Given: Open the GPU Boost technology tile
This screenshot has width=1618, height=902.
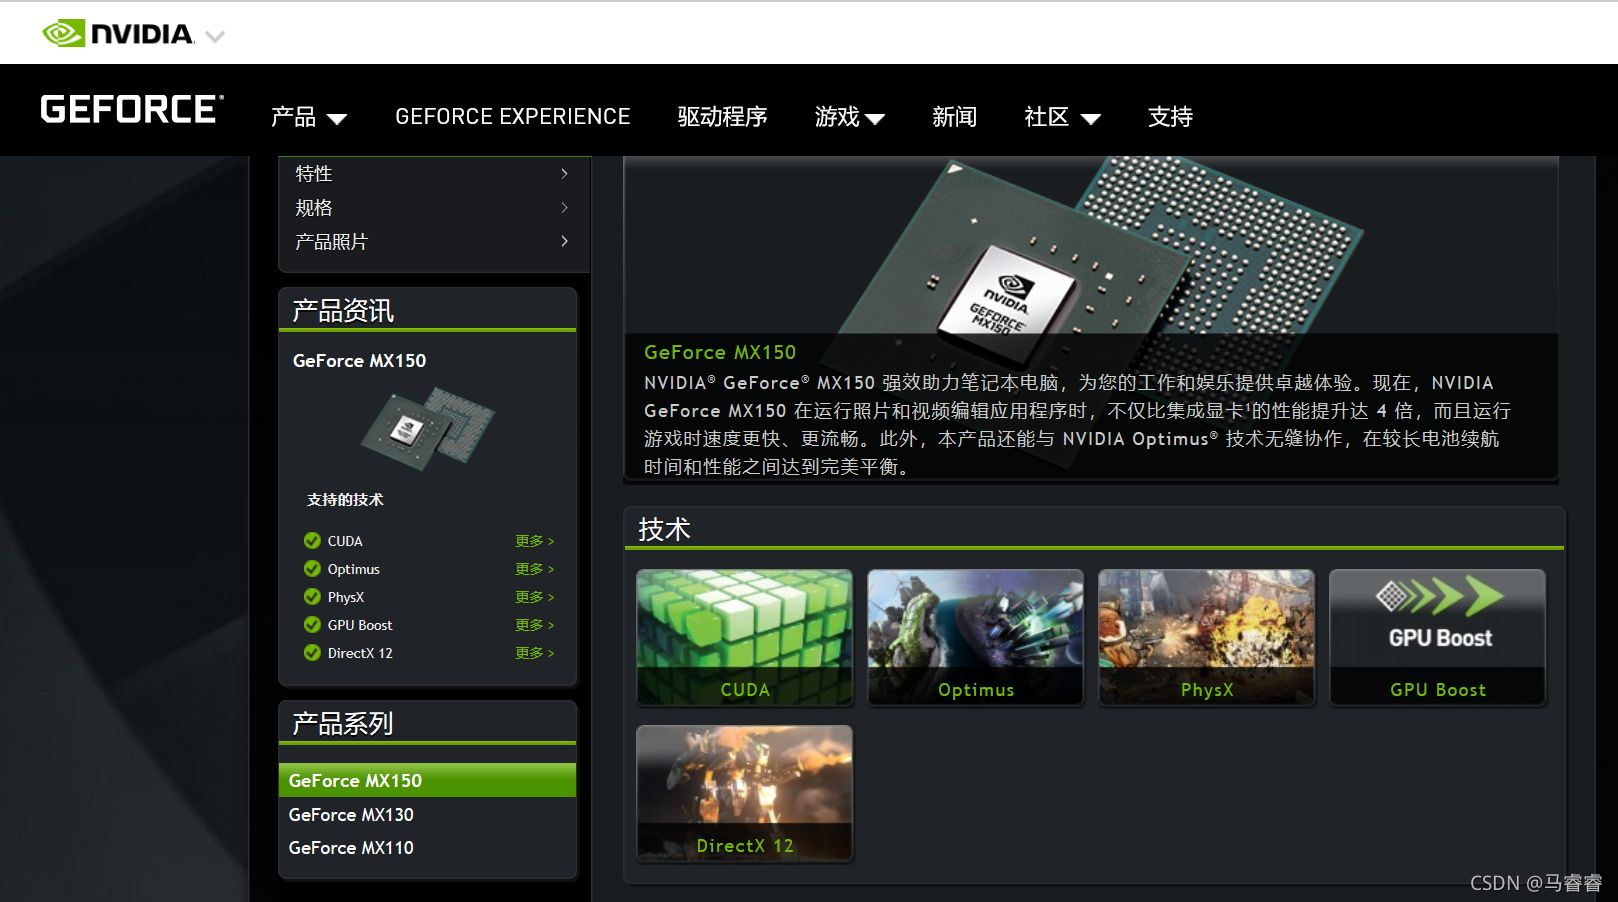Looking at the screenshot, I should [x=1437, y=637].
